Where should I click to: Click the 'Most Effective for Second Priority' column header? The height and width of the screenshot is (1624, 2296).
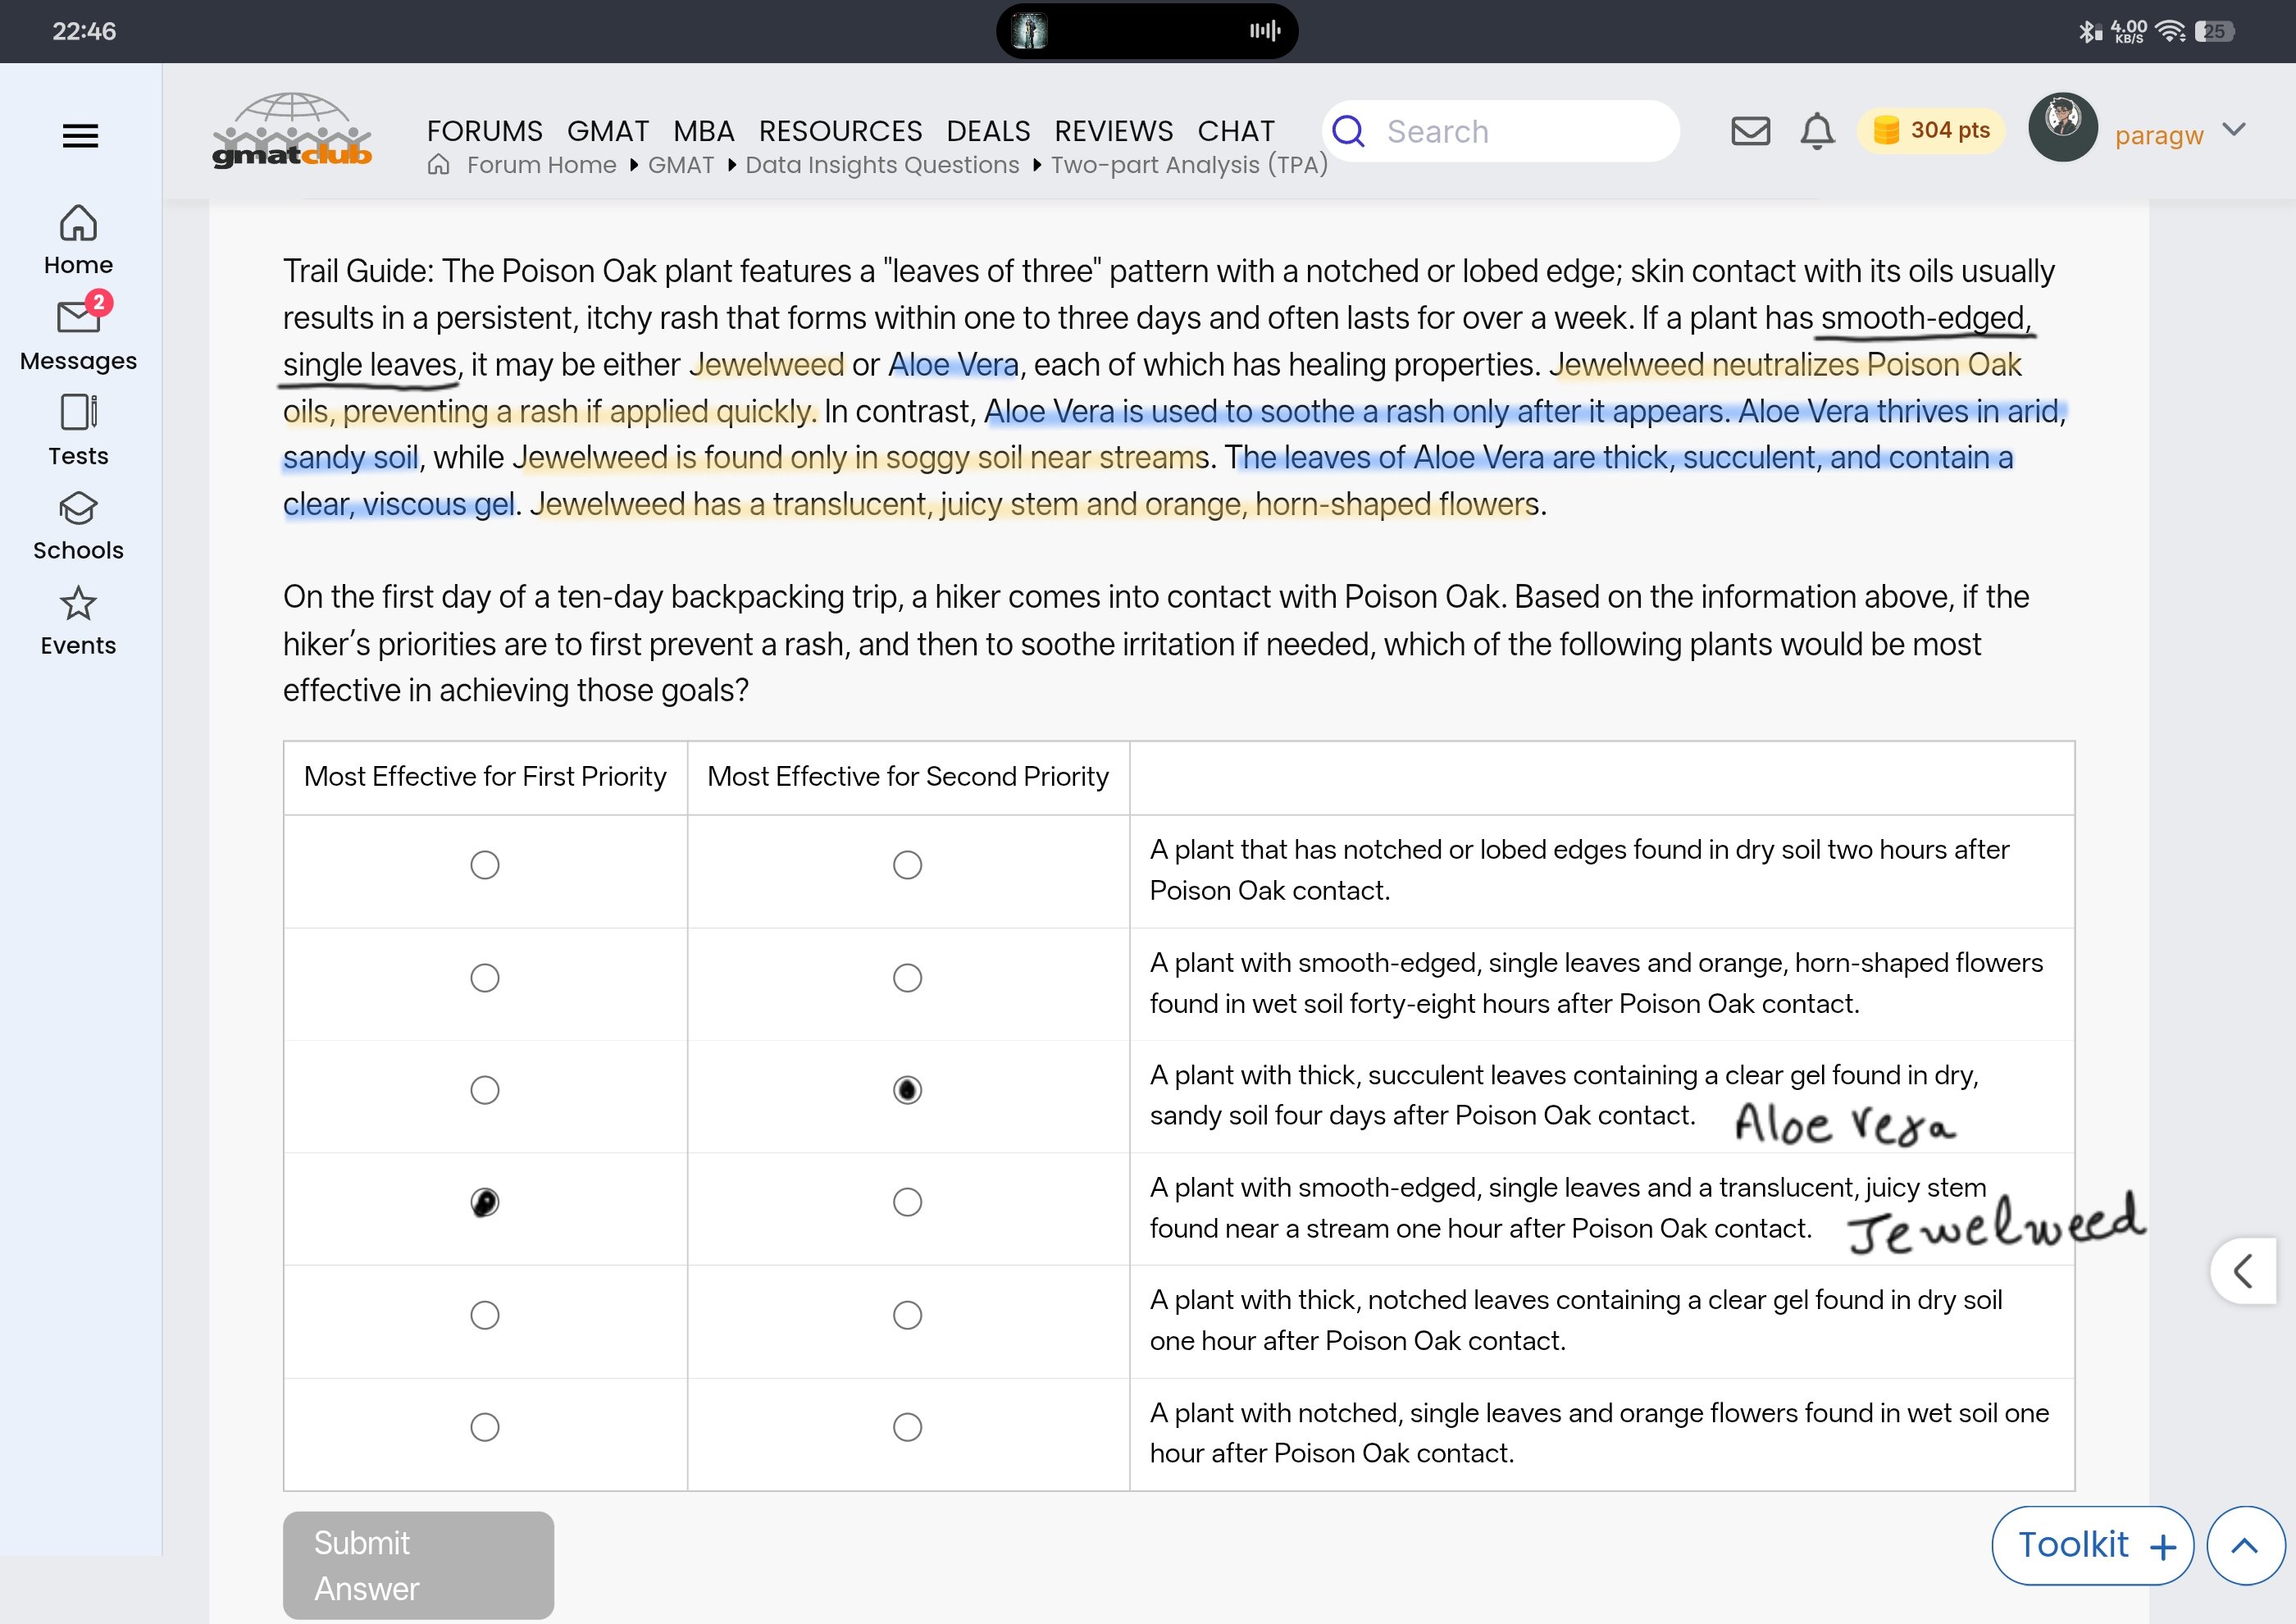908,777
